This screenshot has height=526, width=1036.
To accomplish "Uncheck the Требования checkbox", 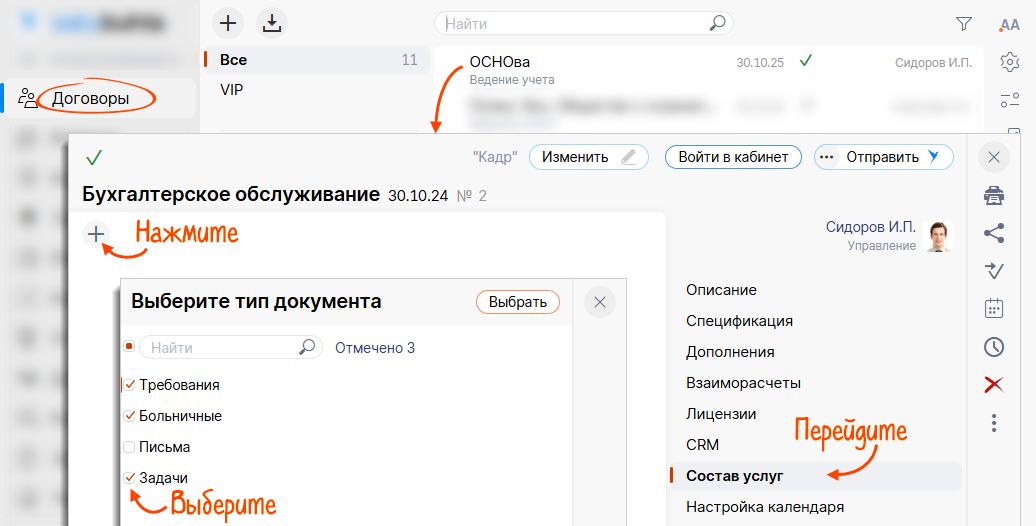I will (129, 385).
